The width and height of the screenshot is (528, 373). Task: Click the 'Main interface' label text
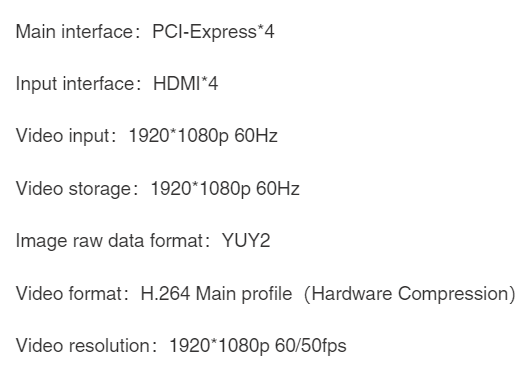coord(74,32)
